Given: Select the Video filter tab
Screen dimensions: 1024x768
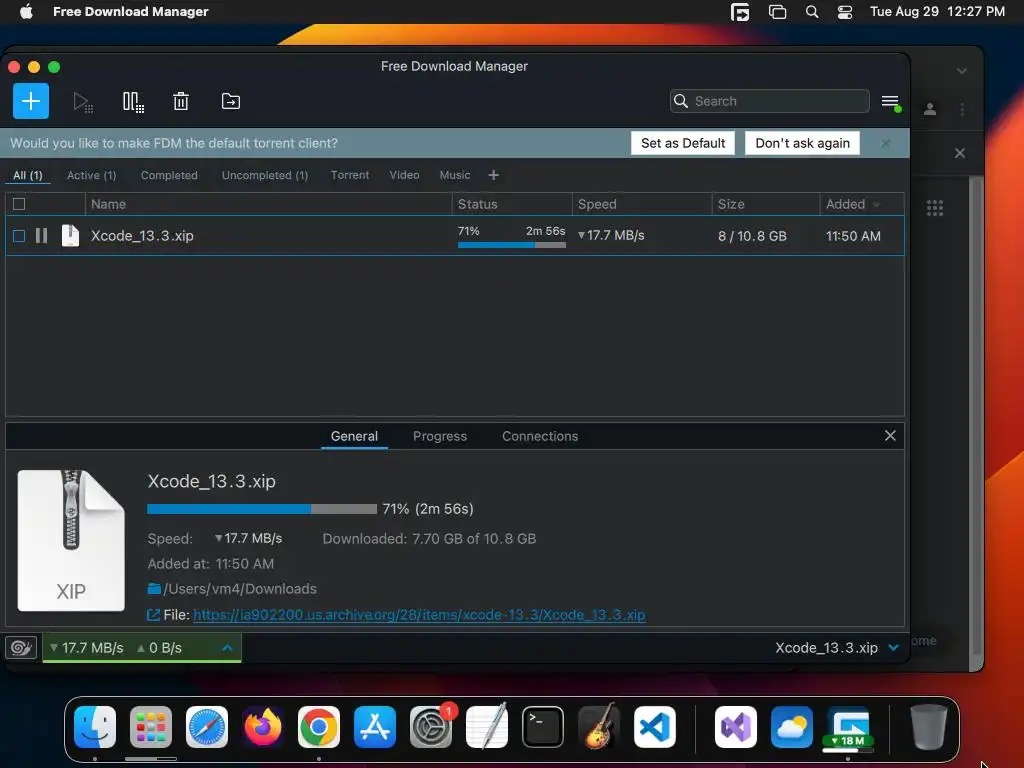Looking at the screenshot, I should click(x=404, y=175).
